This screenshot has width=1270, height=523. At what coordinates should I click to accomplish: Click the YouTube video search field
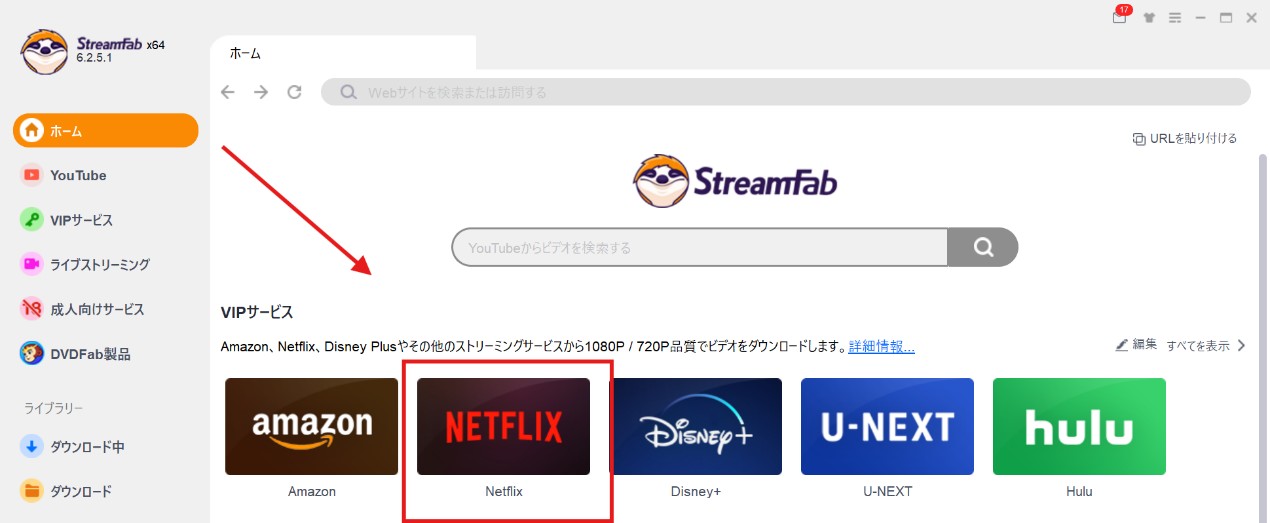click(x=699, y=247)
